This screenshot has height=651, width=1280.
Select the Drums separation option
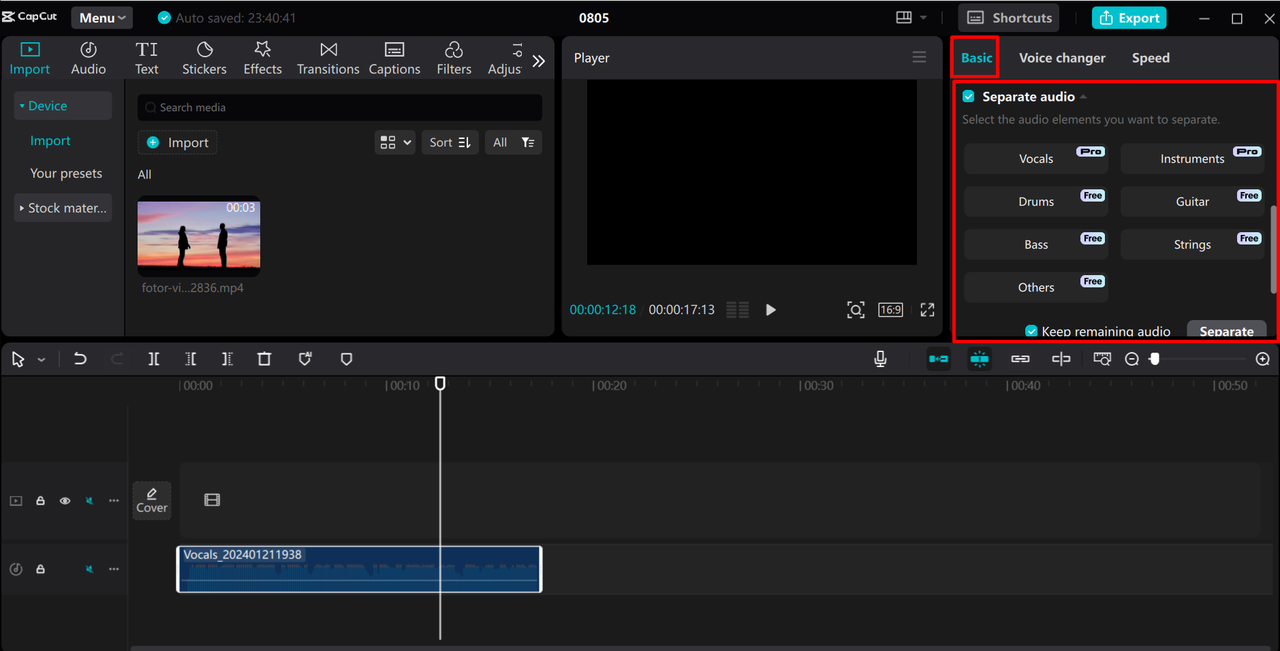click(1036, 201)
